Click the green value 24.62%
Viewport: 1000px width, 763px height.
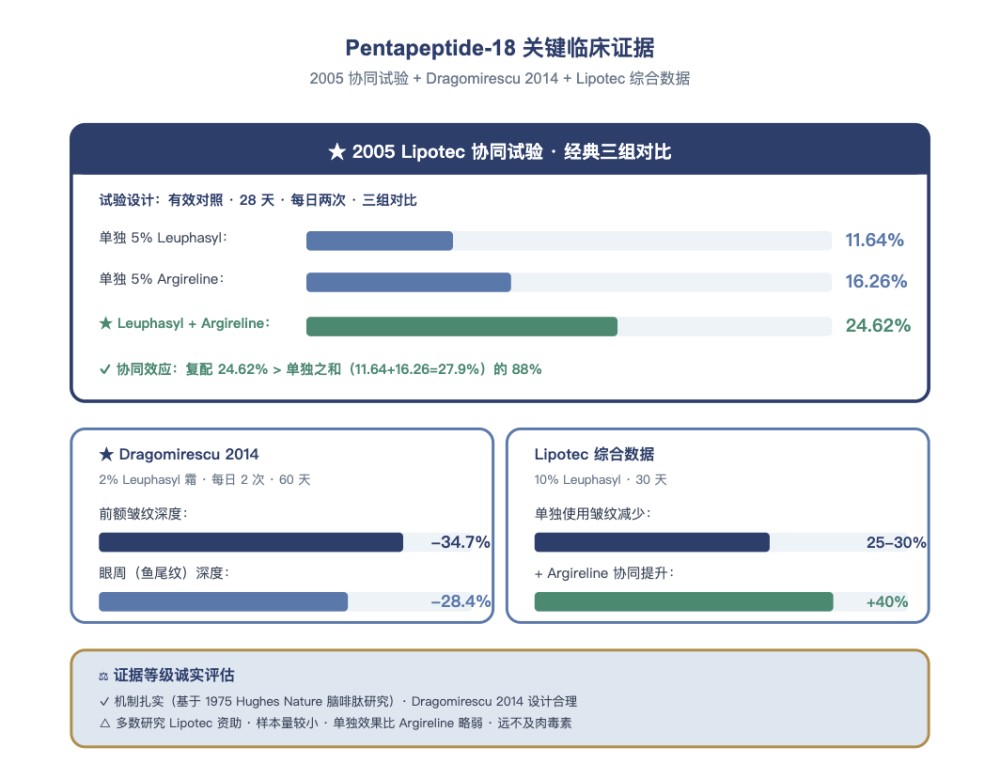pyautogui.click(x=878, y=326)
